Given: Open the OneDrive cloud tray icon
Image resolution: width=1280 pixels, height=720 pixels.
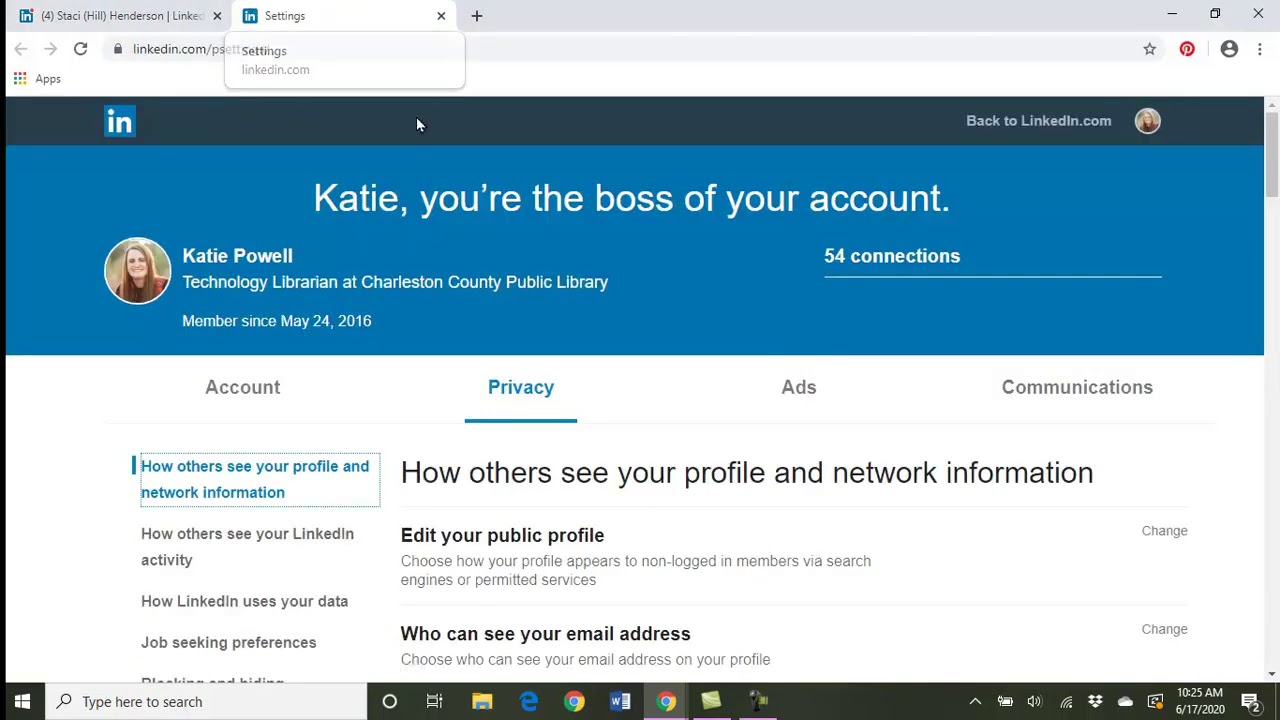Looking at the screenshot, I should click(x=1125, y=702).
